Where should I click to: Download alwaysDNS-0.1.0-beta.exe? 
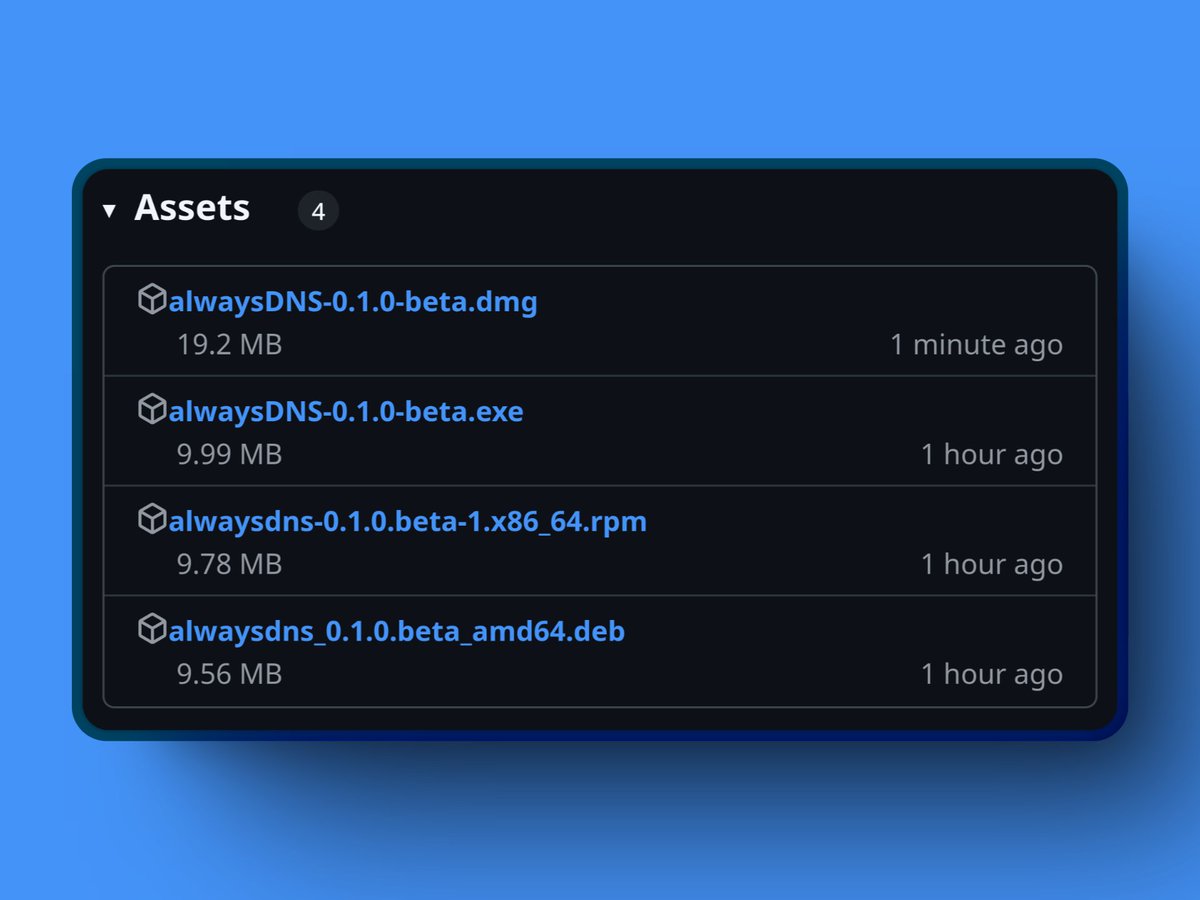345,411
